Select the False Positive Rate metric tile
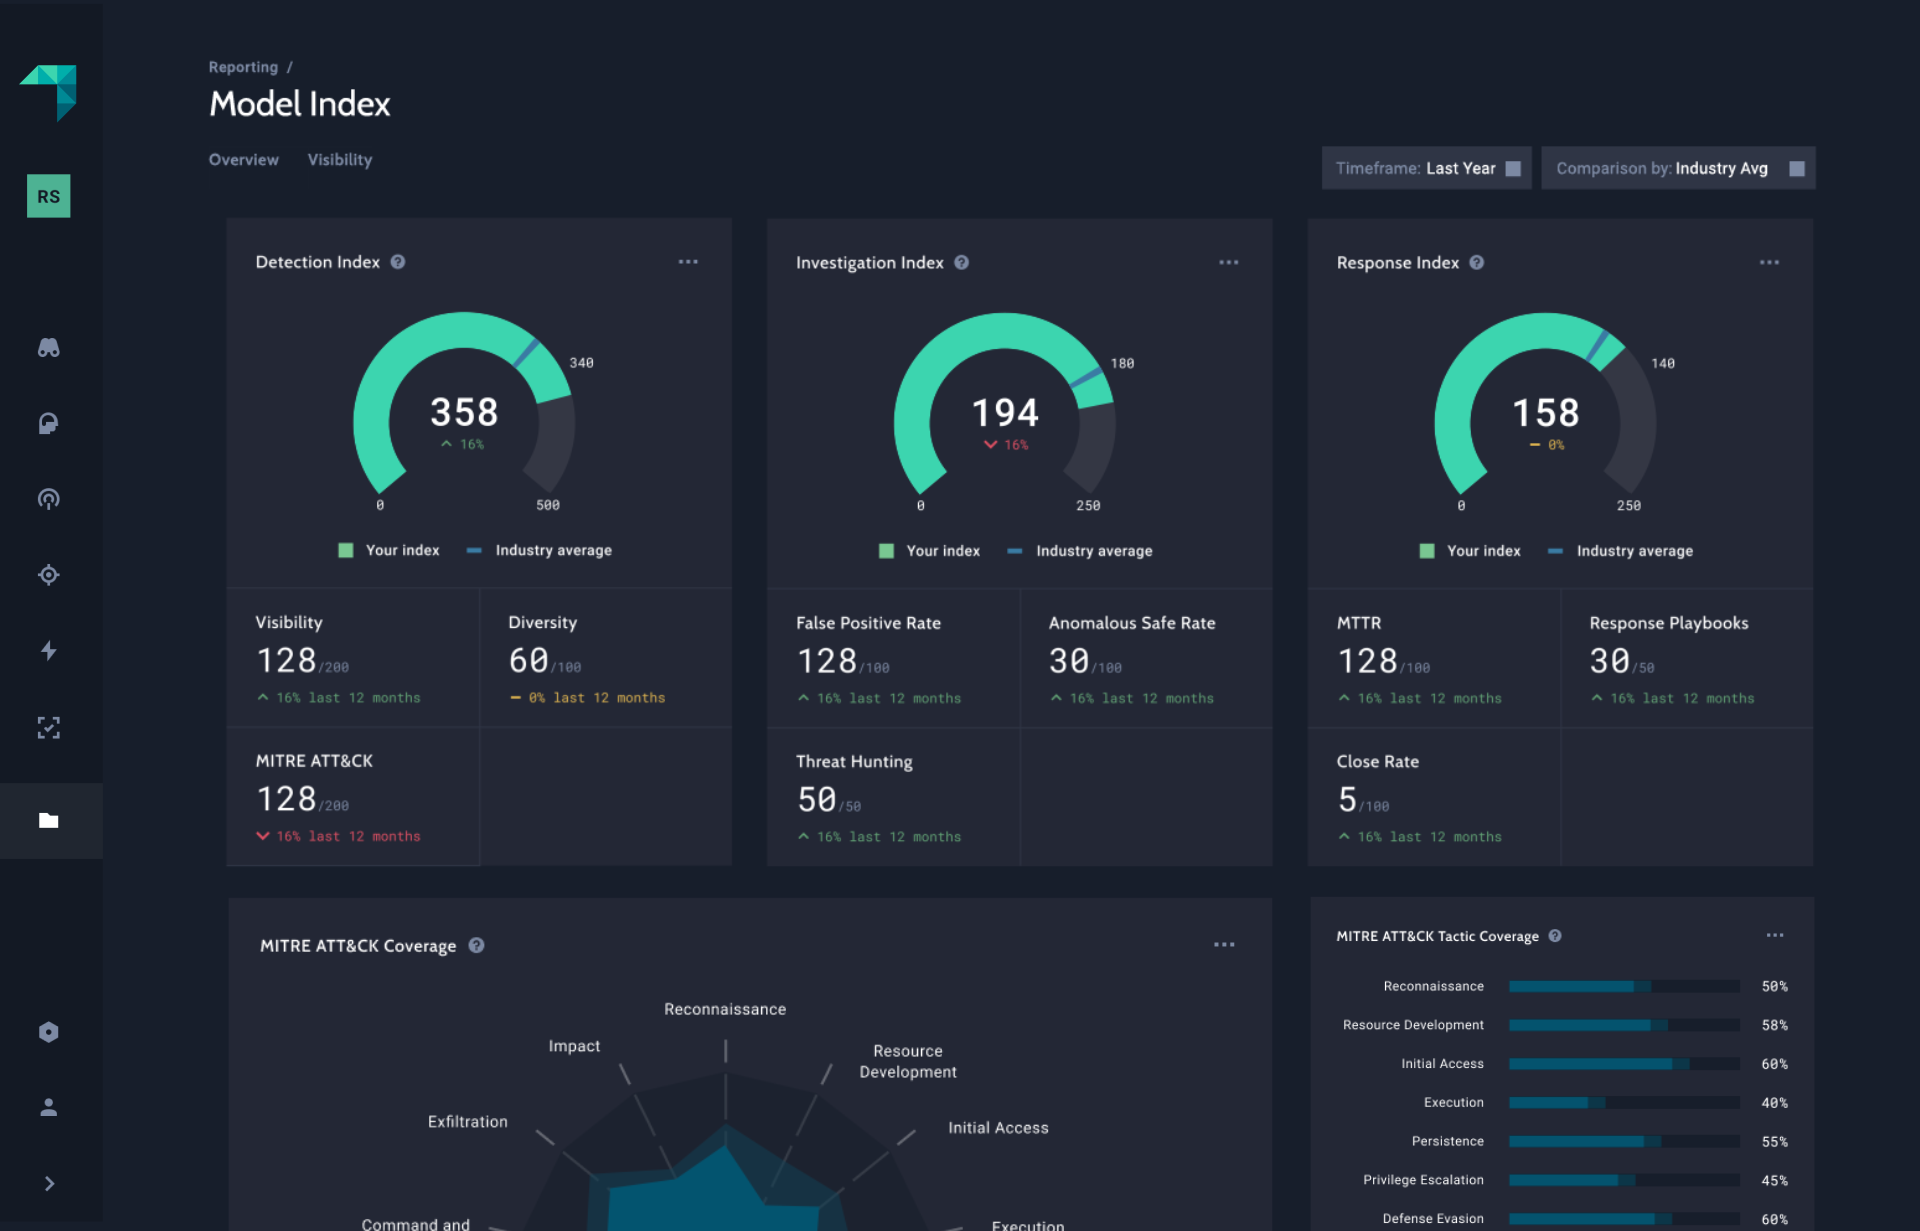 pyautogui.click(x=893, y=659)
